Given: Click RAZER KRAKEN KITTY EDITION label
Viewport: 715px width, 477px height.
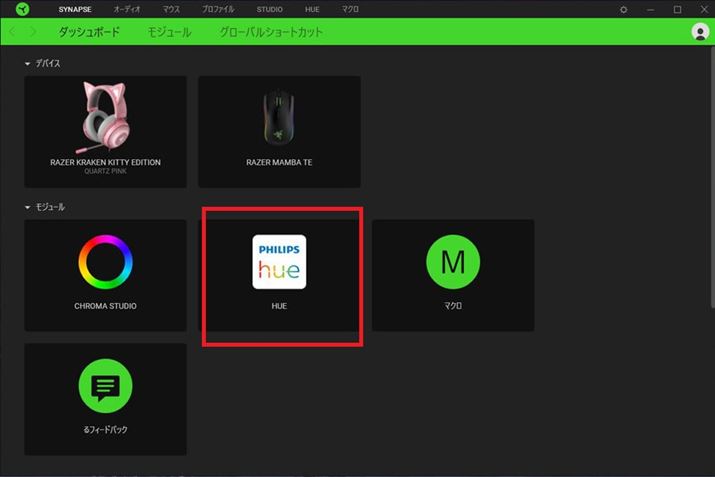Looking at the screenshot, I should tap(105, 162).
